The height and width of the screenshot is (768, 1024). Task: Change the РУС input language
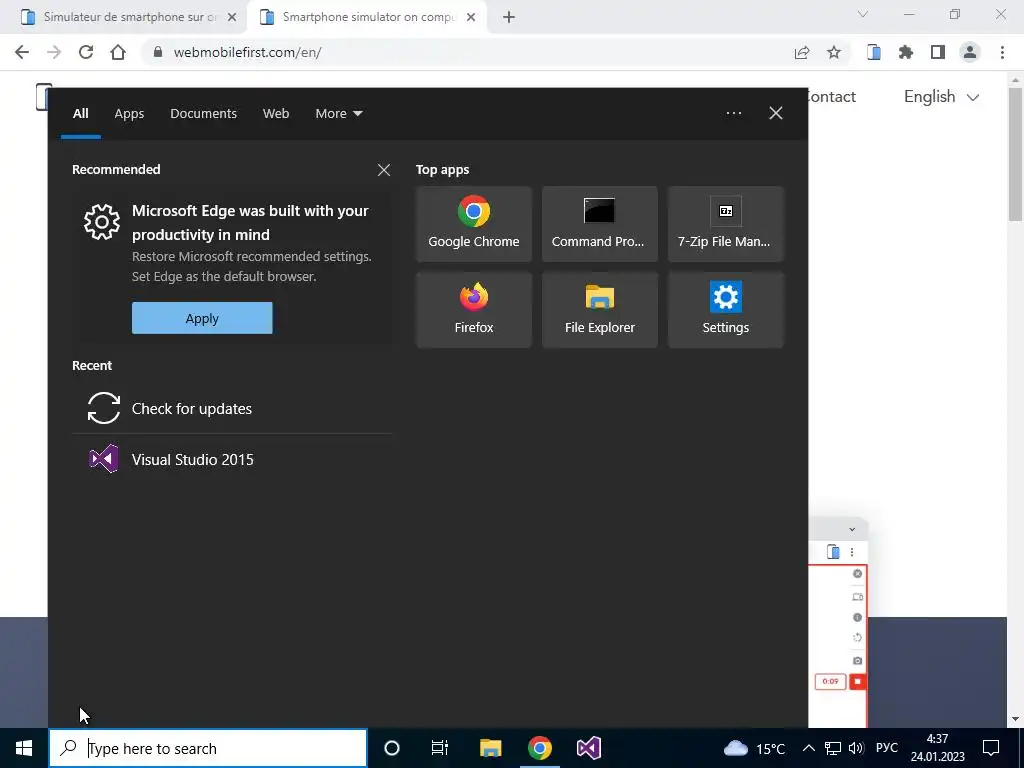[887, 748]
